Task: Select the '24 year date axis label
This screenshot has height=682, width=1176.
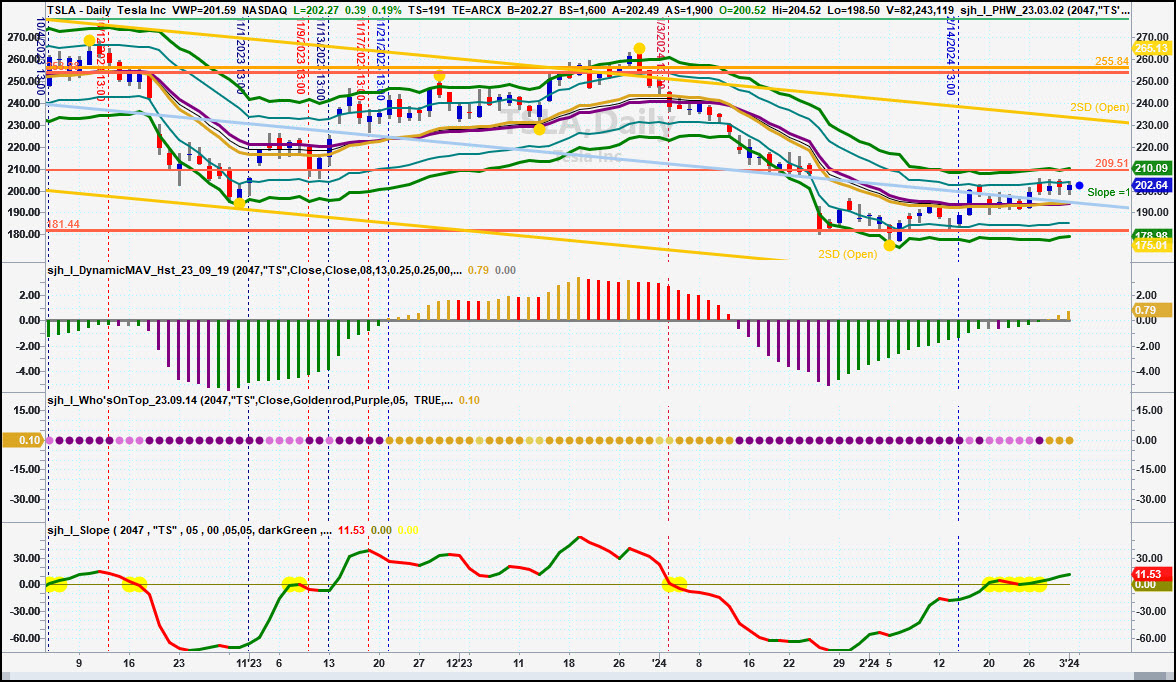Action: click(658, 663)
